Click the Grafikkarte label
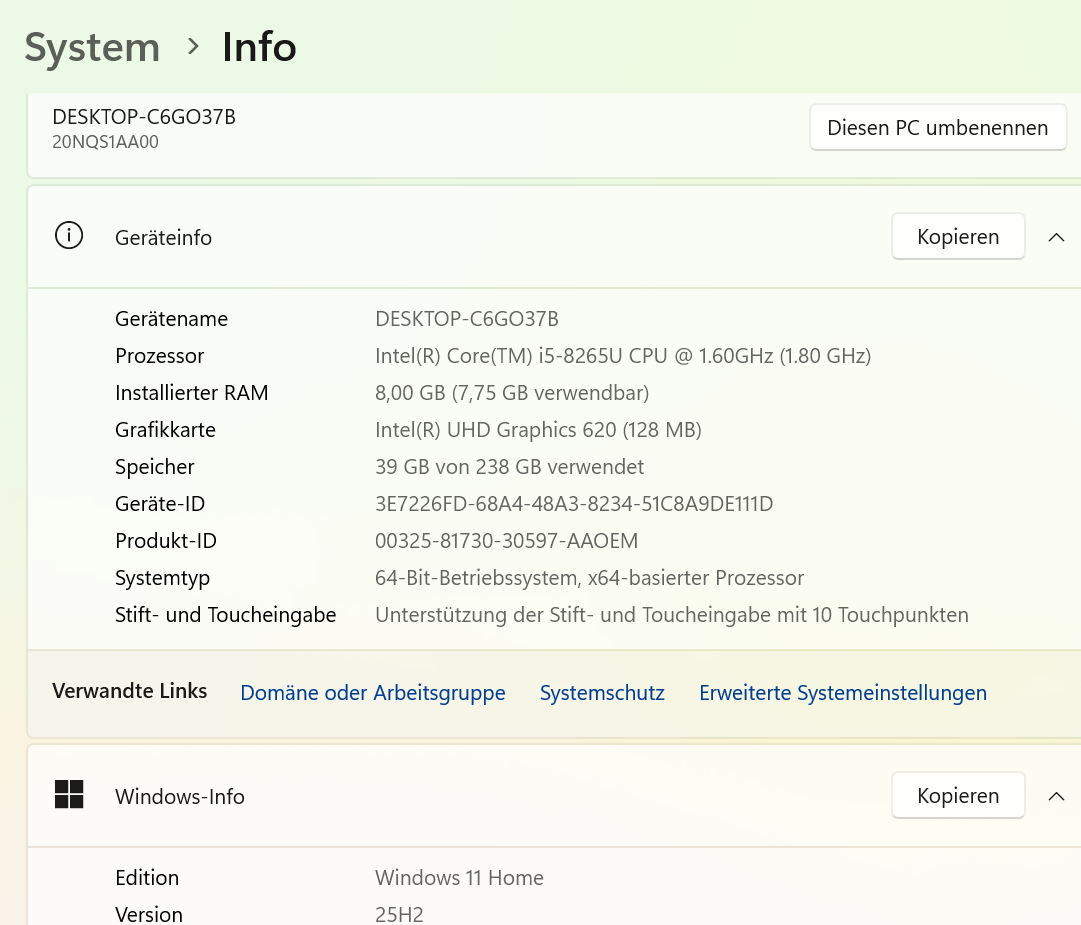This screenshot has width=1081, height=925. click(165, 429)
